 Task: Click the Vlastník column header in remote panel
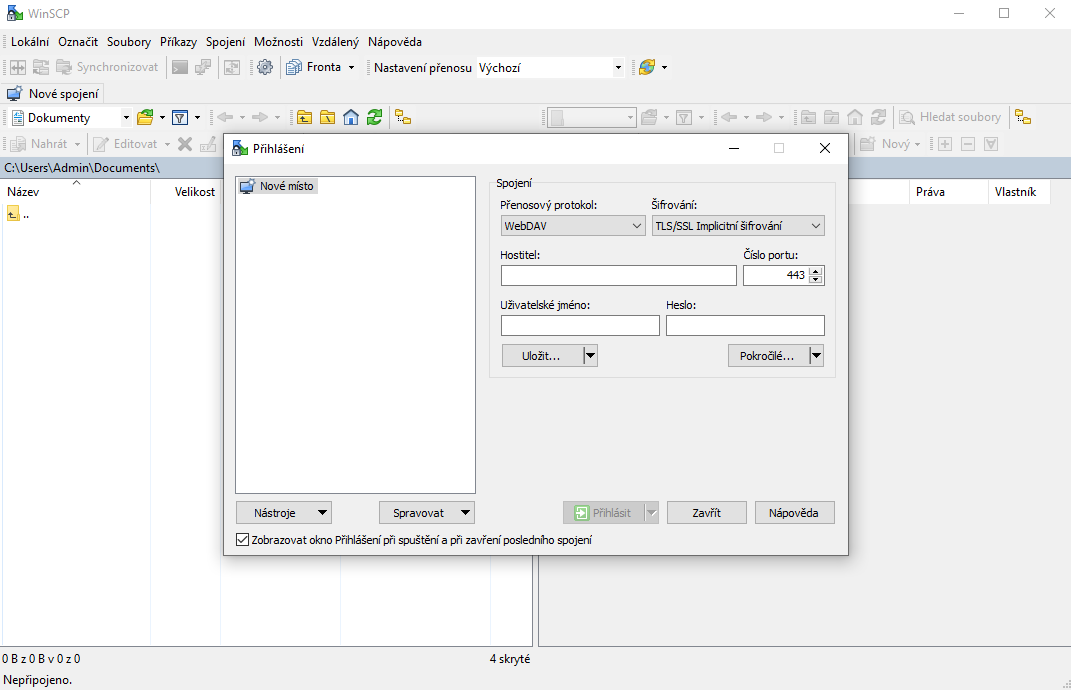pyautogui.click(x=1018, y=192)
